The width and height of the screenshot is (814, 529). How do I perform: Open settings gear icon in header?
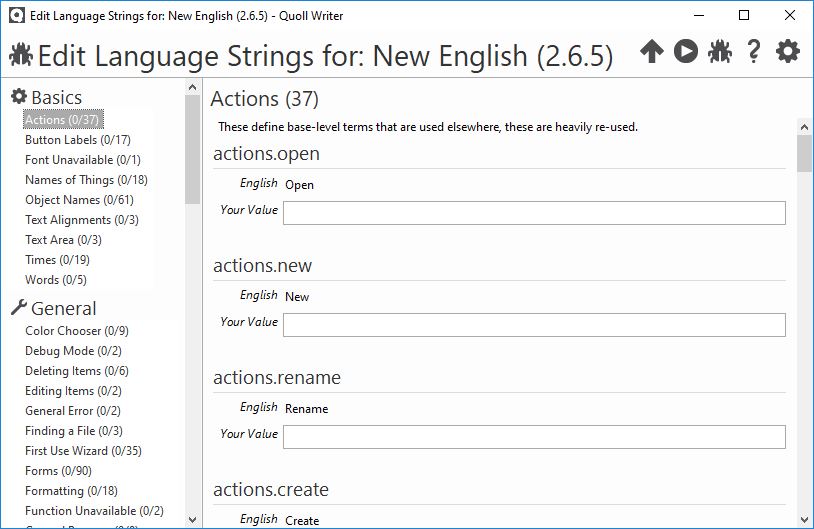point(788,51)
